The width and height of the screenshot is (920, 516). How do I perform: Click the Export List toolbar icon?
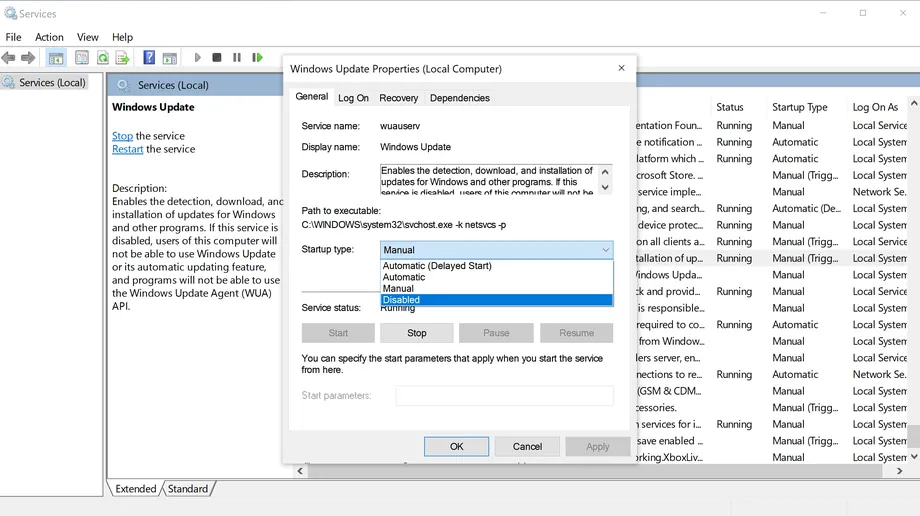coord(123,58)
